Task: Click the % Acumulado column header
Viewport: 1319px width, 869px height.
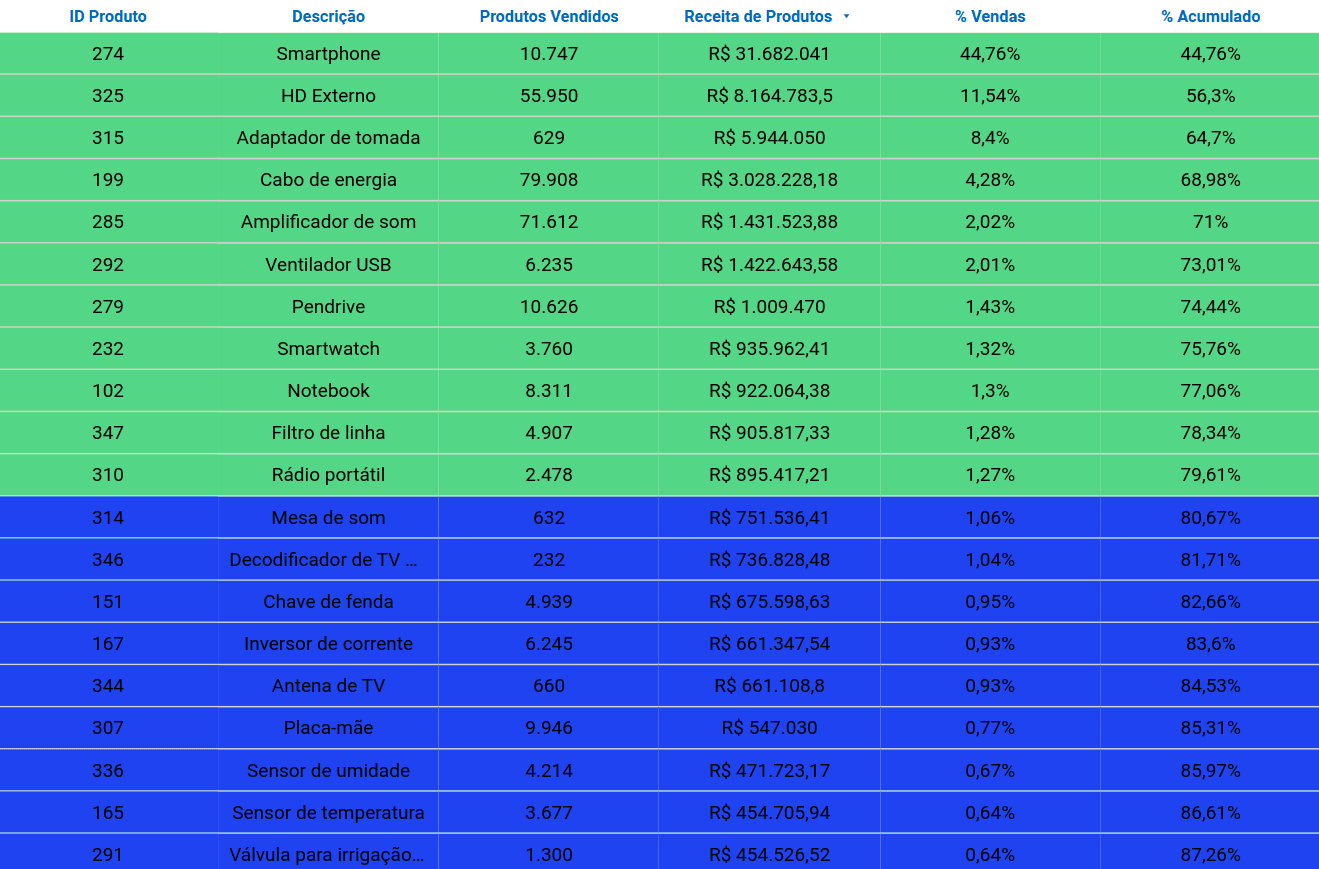Action: pyautogui.click(x=1210, y=16)
